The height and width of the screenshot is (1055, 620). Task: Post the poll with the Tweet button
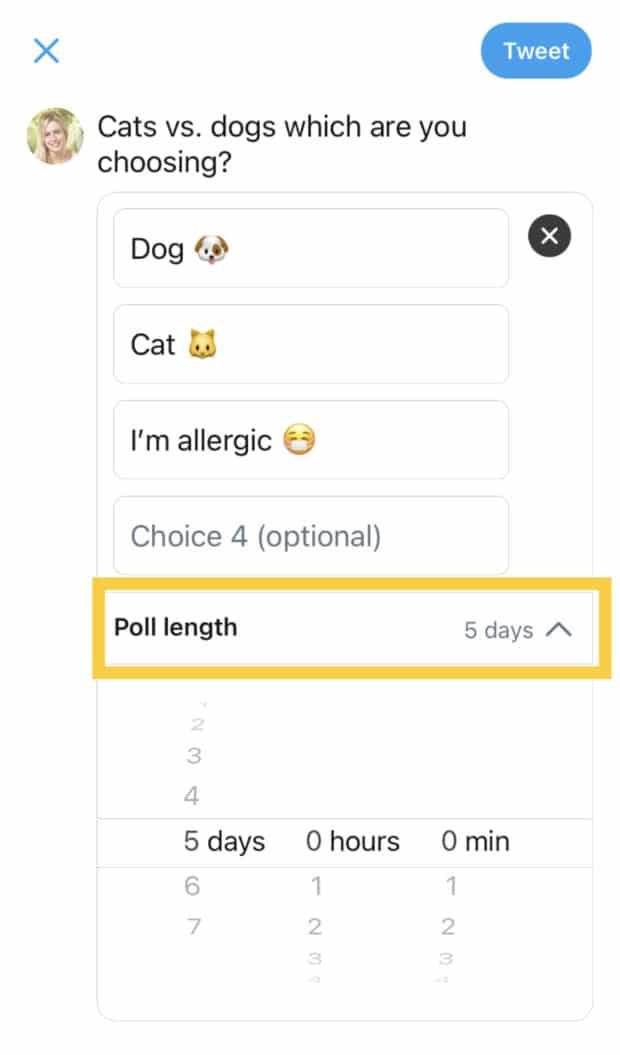pyautogui.click(x=536, y=51)
